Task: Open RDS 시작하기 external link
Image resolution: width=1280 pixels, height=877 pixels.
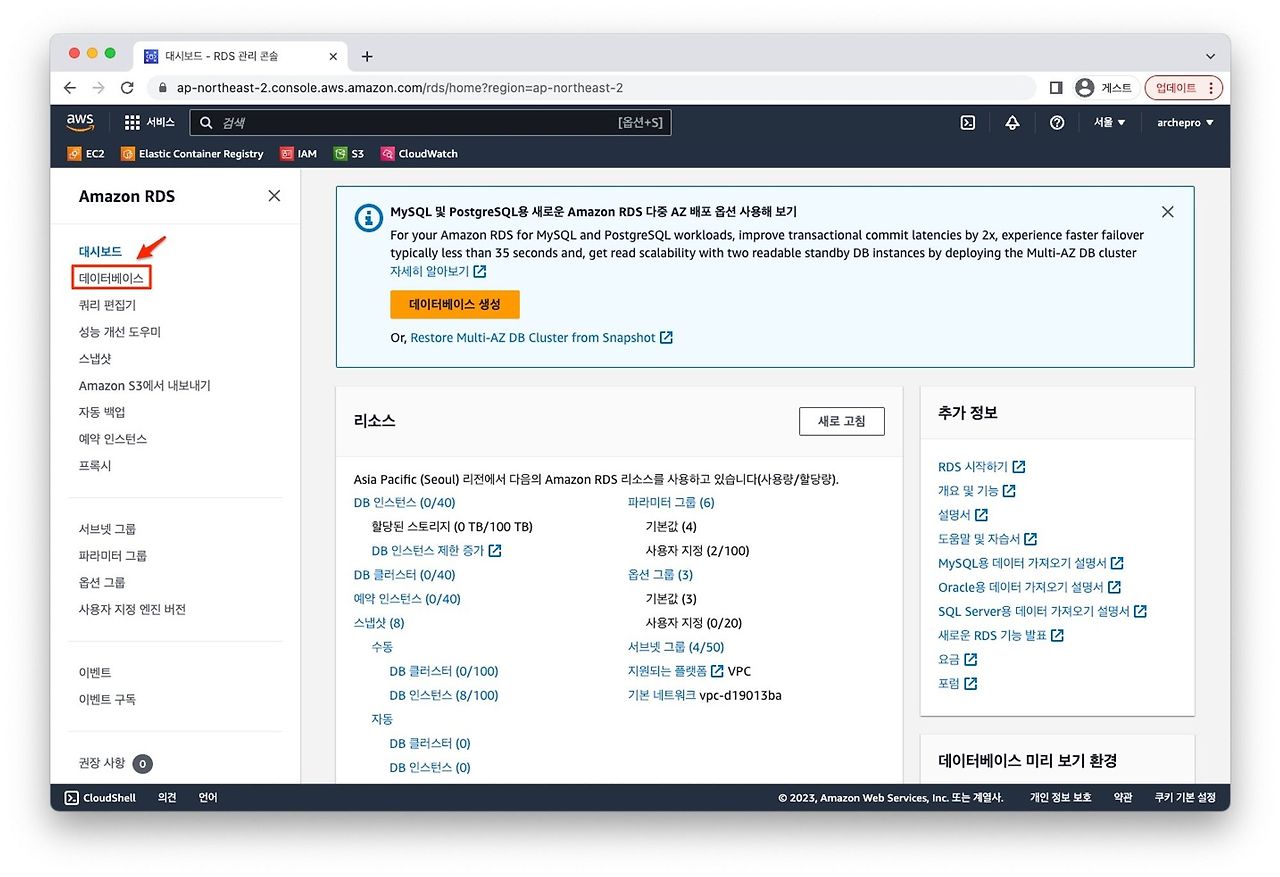Action: click(x=982, y=467)
